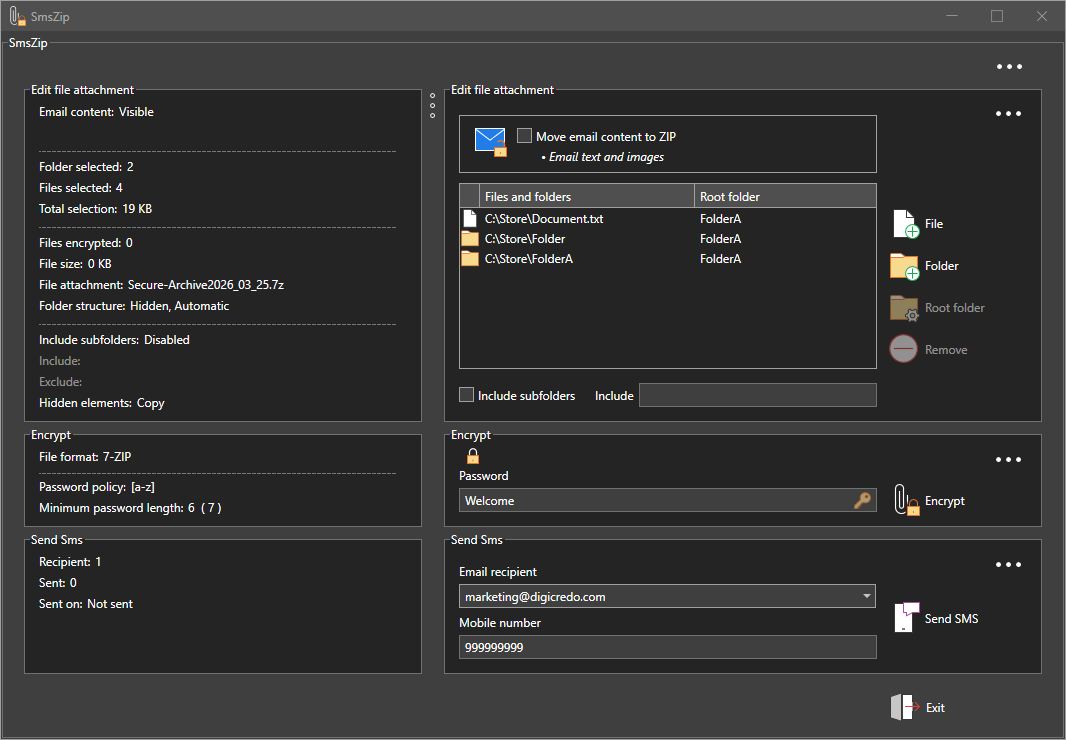This screenshot has width=1066, height=740.
Task: Click the Encrypt paperclip icon
Action: (x=905, y=500)
